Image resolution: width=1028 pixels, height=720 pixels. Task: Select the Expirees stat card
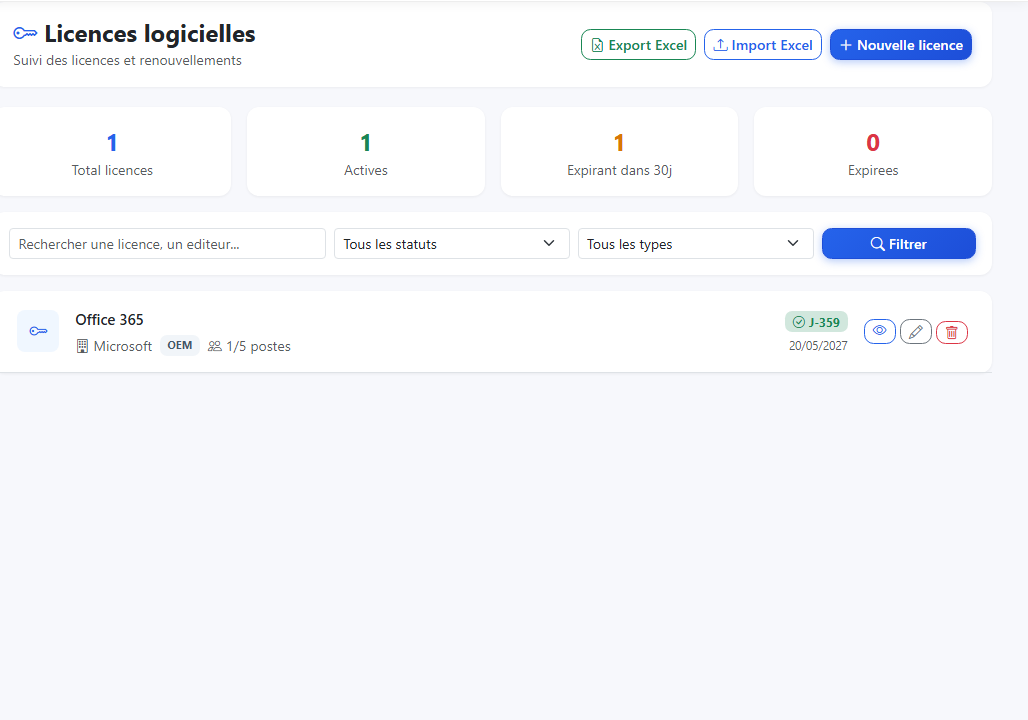[x=873, y=151]
